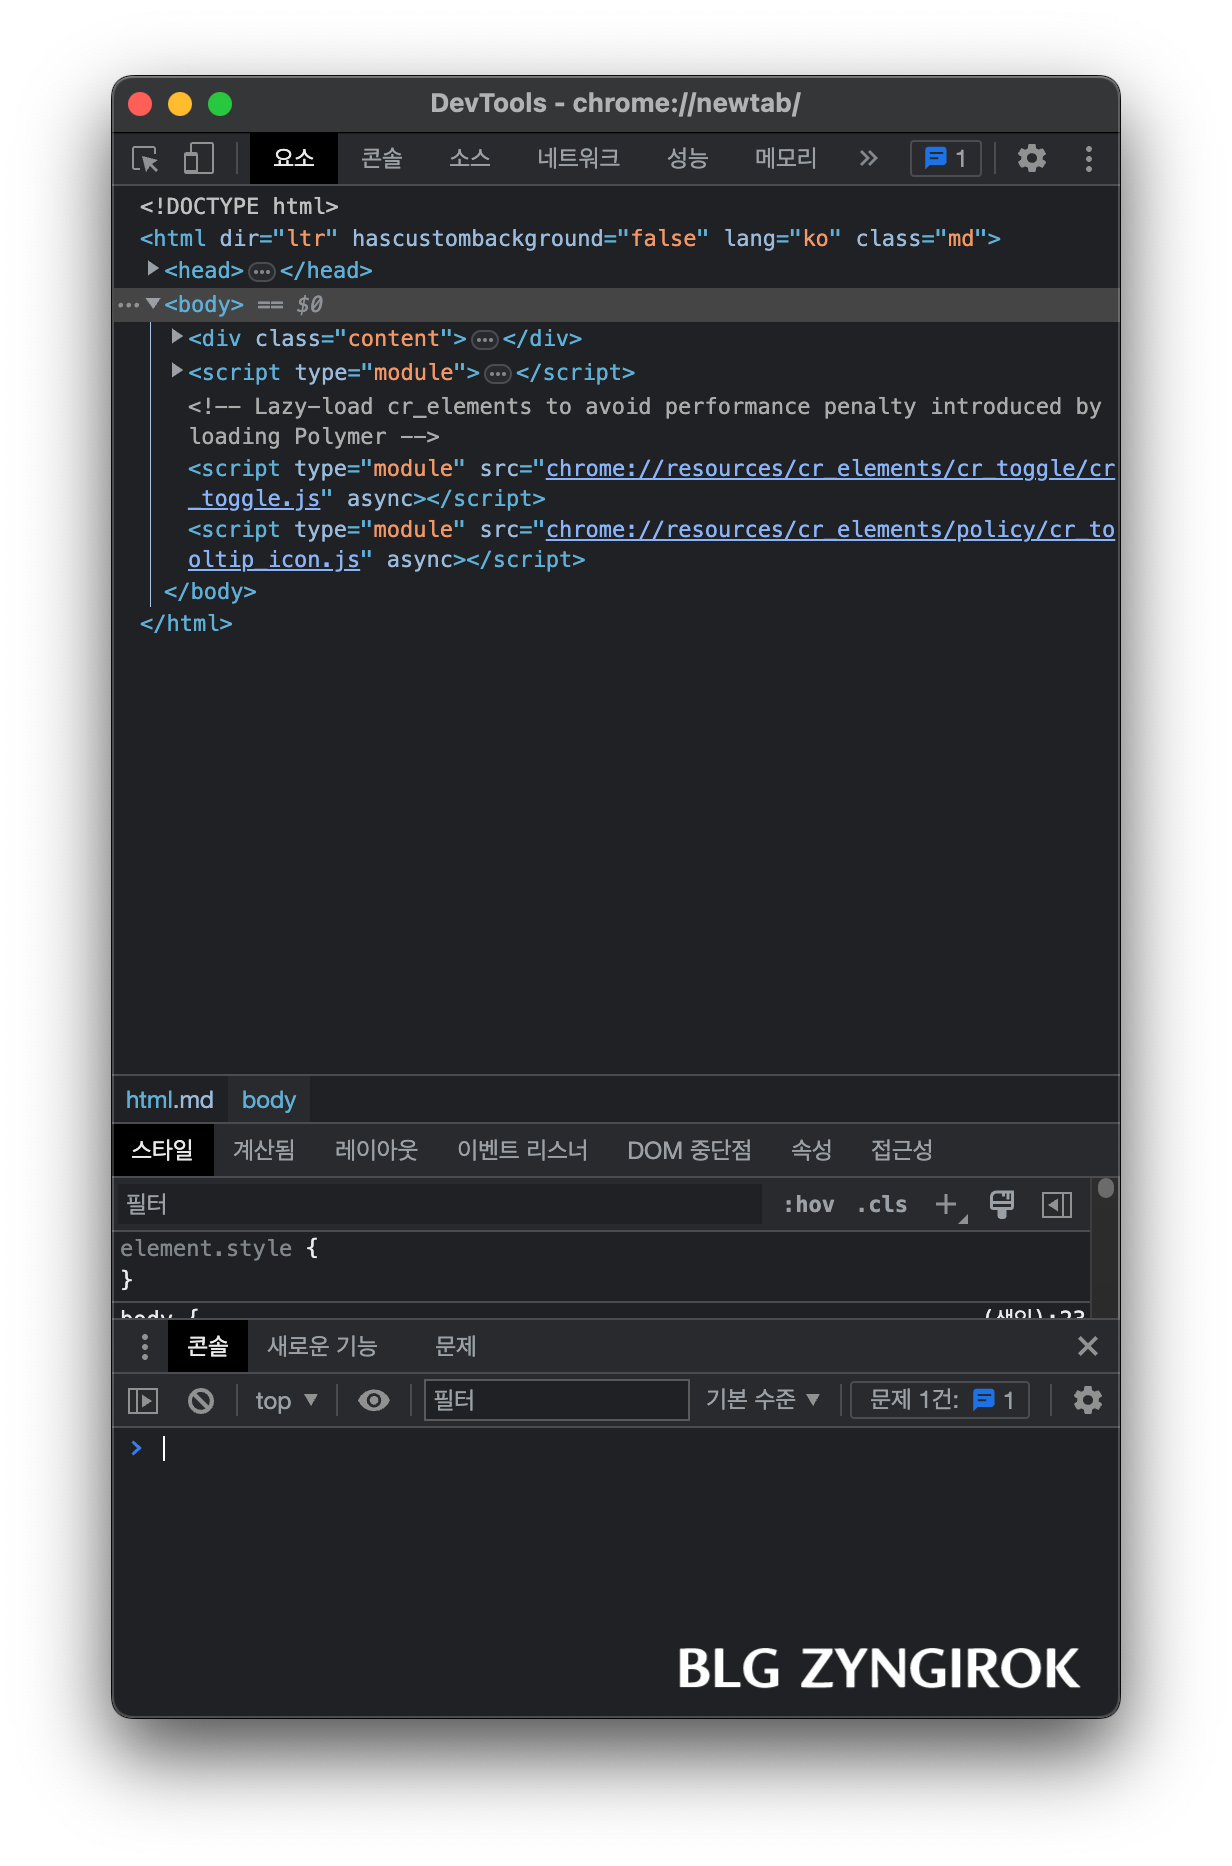
Task: Open the DOM 중단점 pane tab
Action: [x=689, y=1150]
